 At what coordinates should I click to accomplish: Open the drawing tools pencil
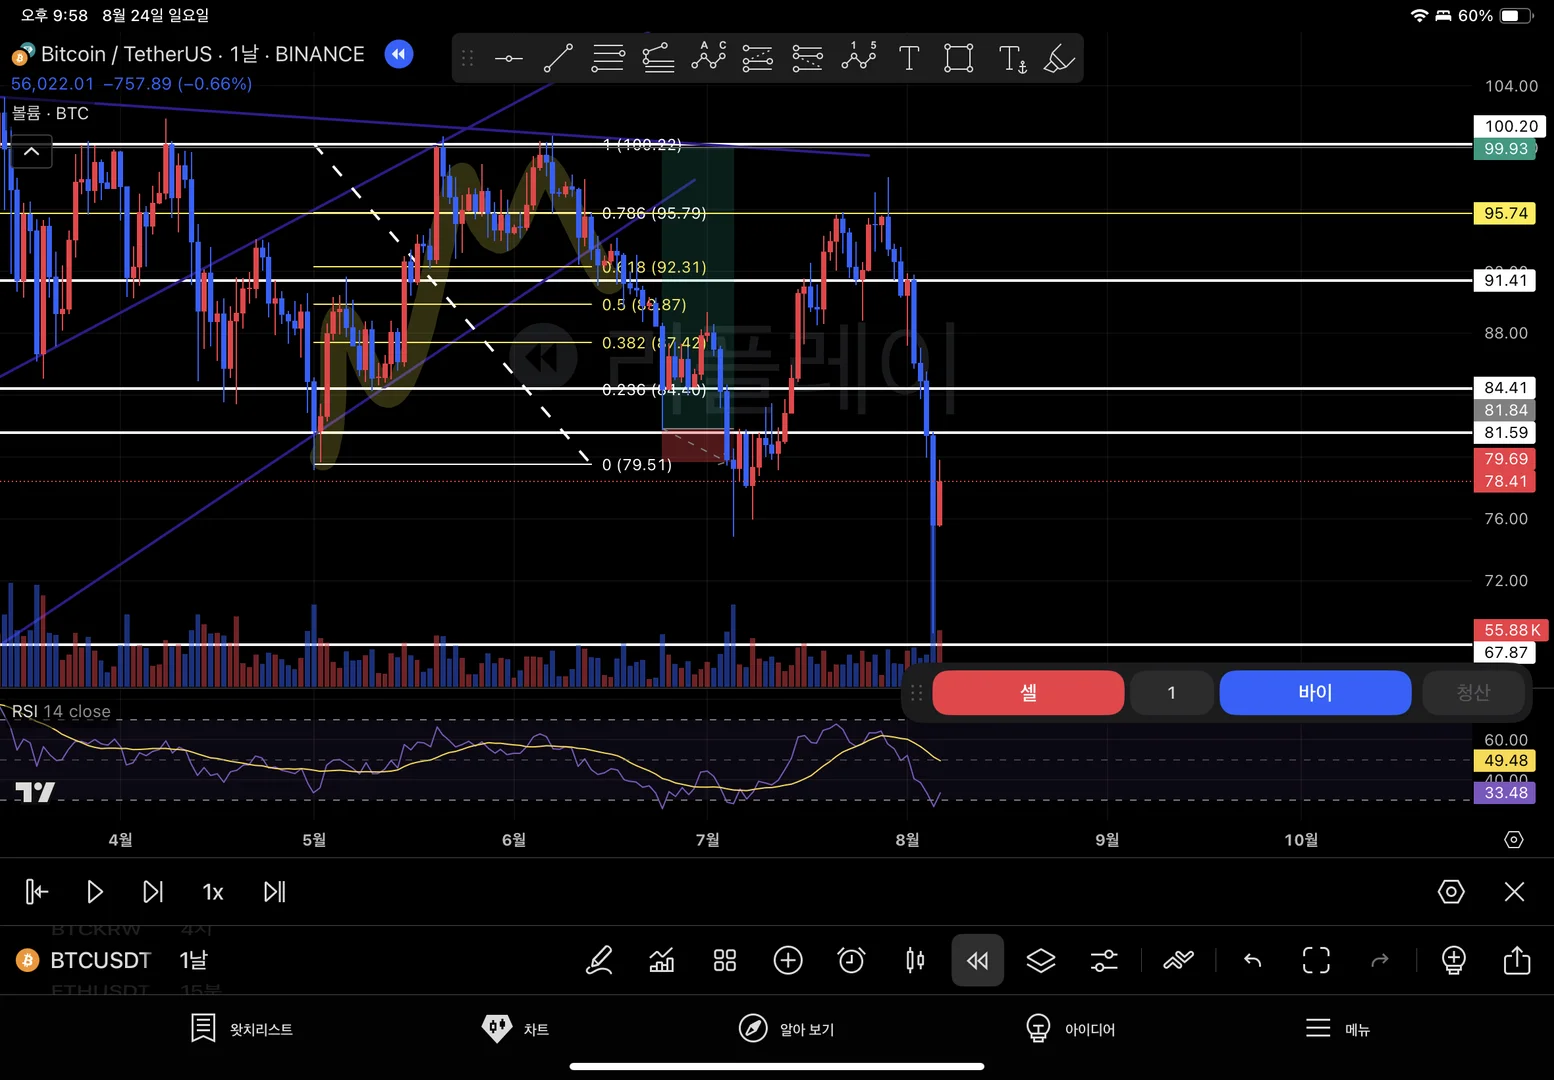(x=599, y=960)
